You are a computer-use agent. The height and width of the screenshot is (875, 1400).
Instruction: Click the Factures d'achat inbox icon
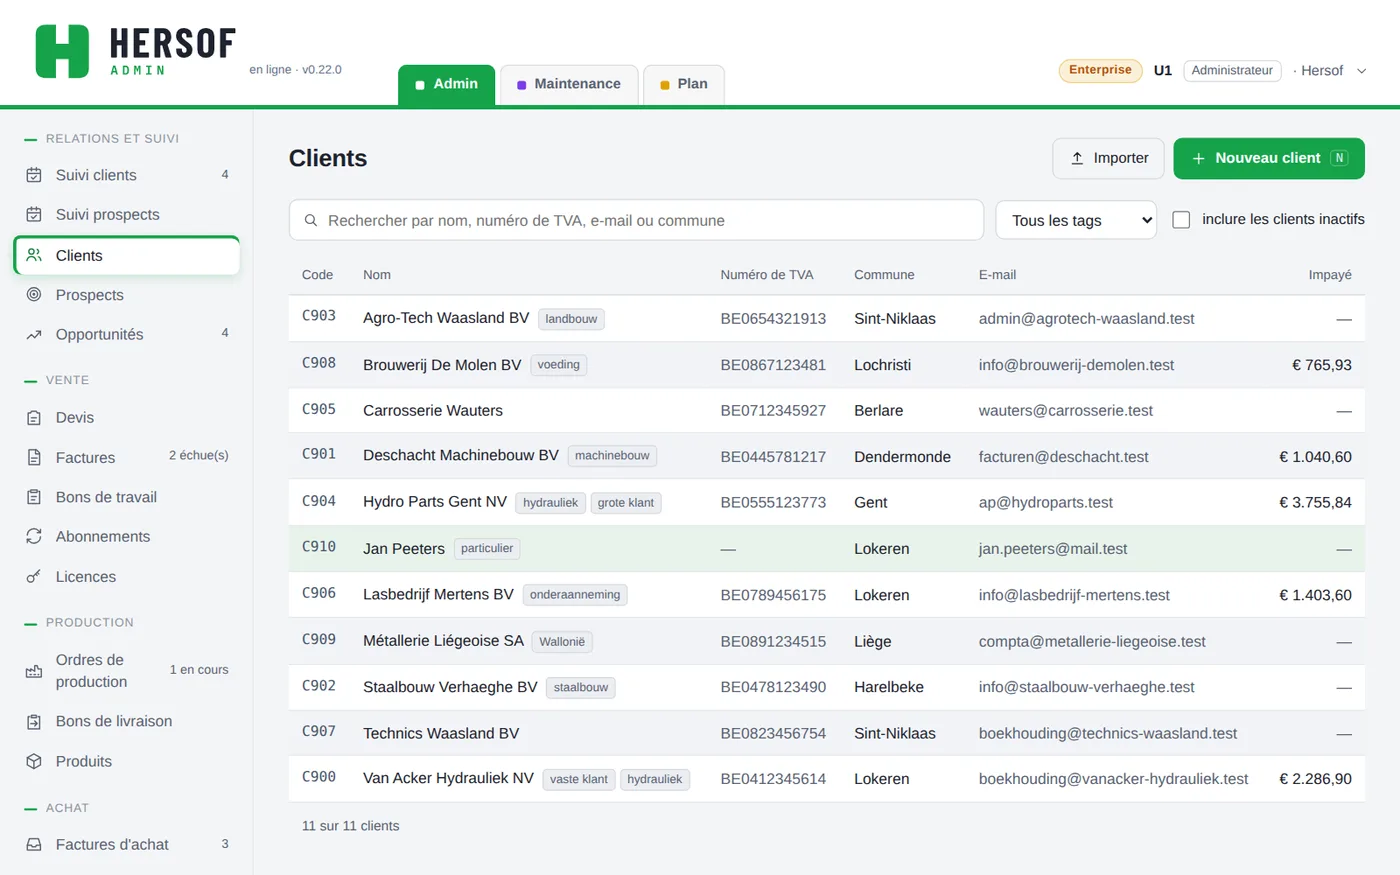tap(34, 844)
